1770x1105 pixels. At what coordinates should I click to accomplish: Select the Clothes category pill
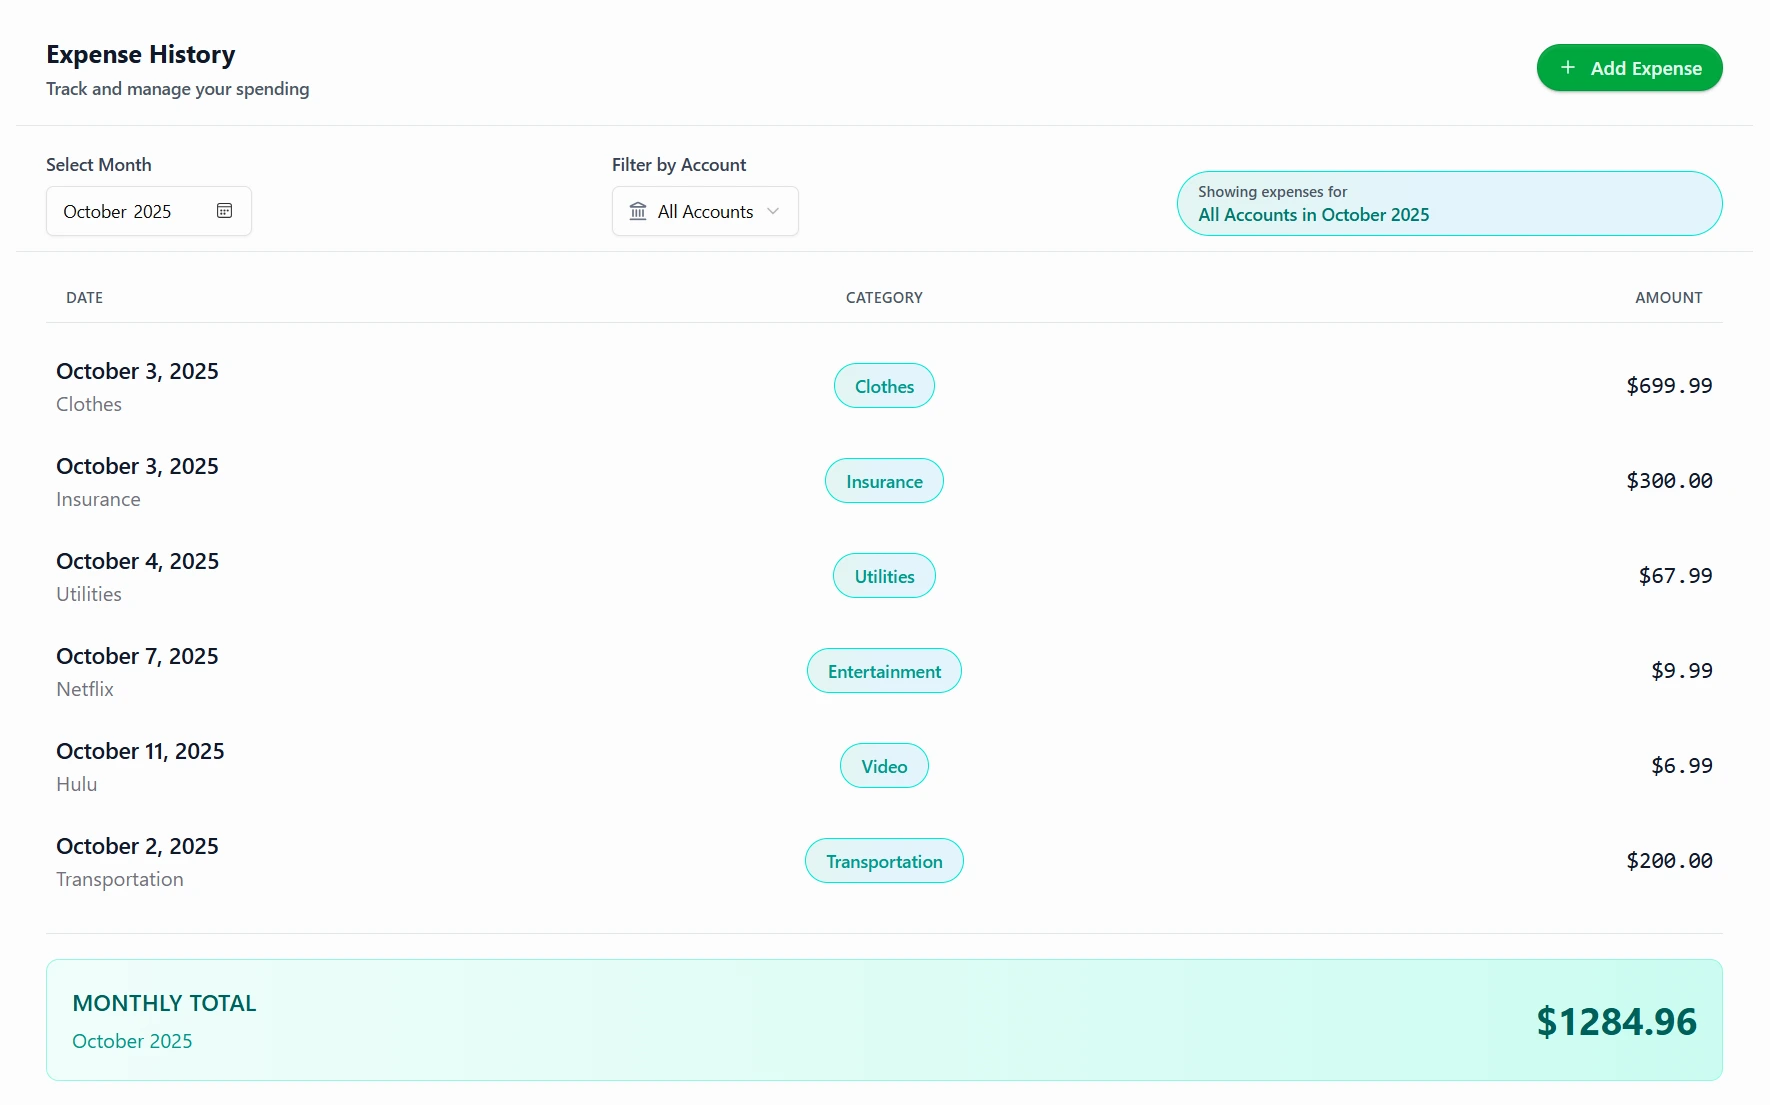click(883, 386)
